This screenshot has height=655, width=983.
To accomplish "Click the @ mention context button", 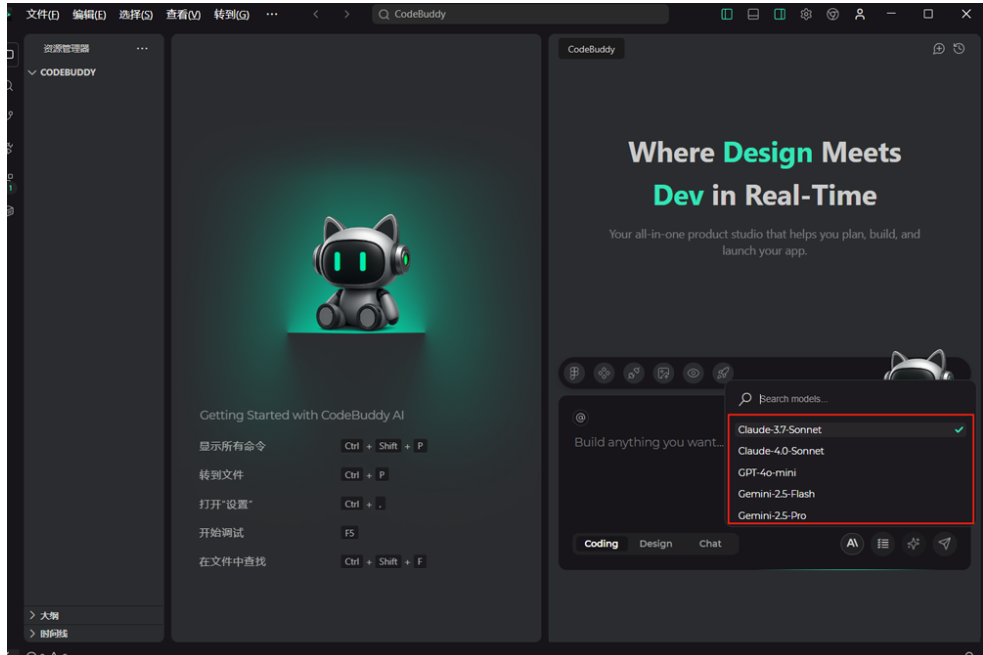I will [581, 417].
